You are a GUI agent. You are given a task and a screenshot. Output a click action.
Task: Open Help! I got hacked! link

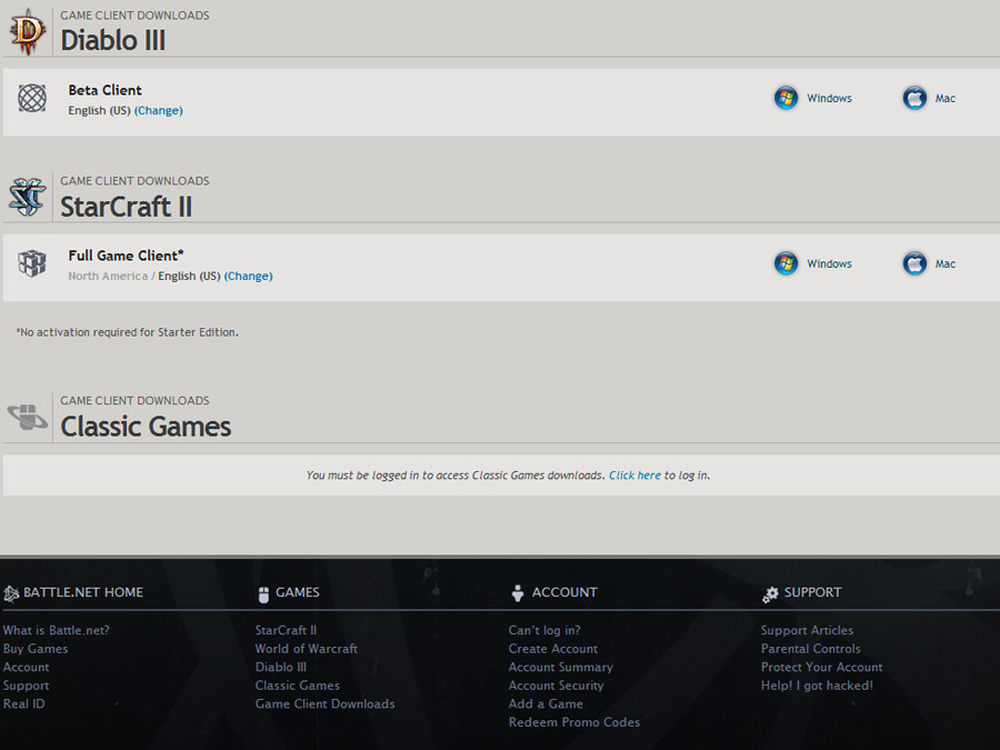coord(816,686)
